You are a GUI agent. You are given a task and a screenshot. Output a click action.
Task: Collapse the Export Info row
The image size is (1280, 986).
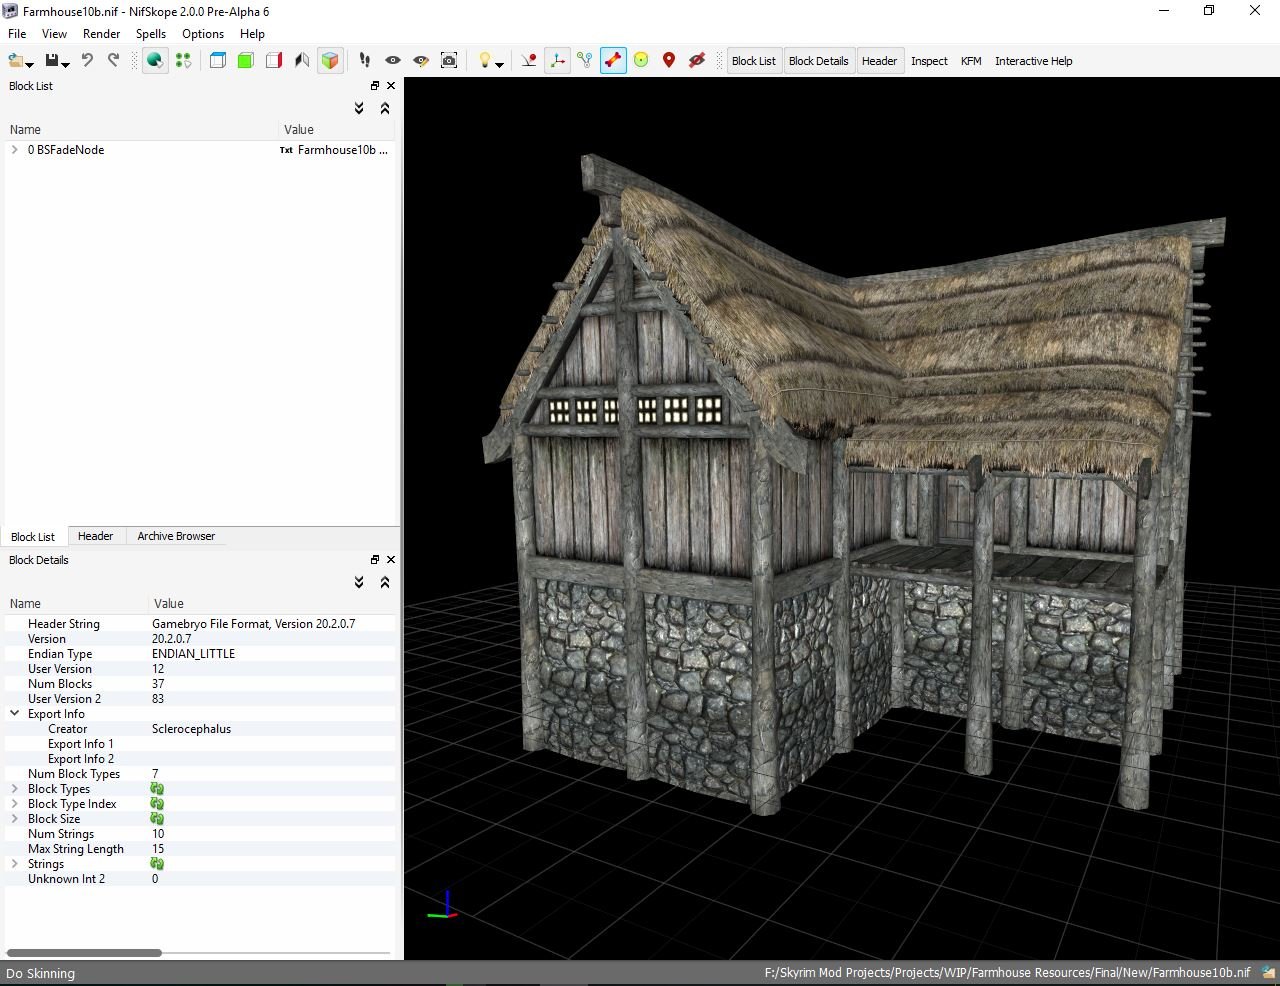(14, 714)
